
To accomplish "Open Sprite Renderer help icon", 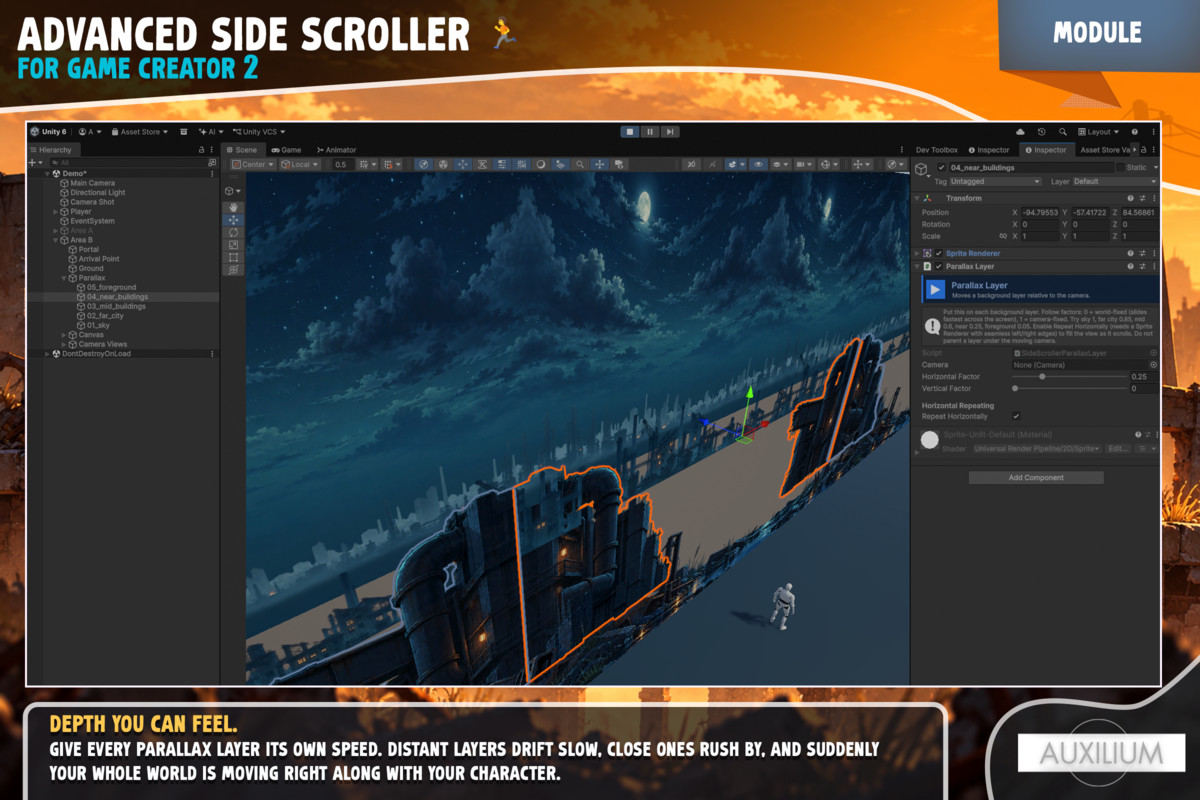I will coord(1130,253).
